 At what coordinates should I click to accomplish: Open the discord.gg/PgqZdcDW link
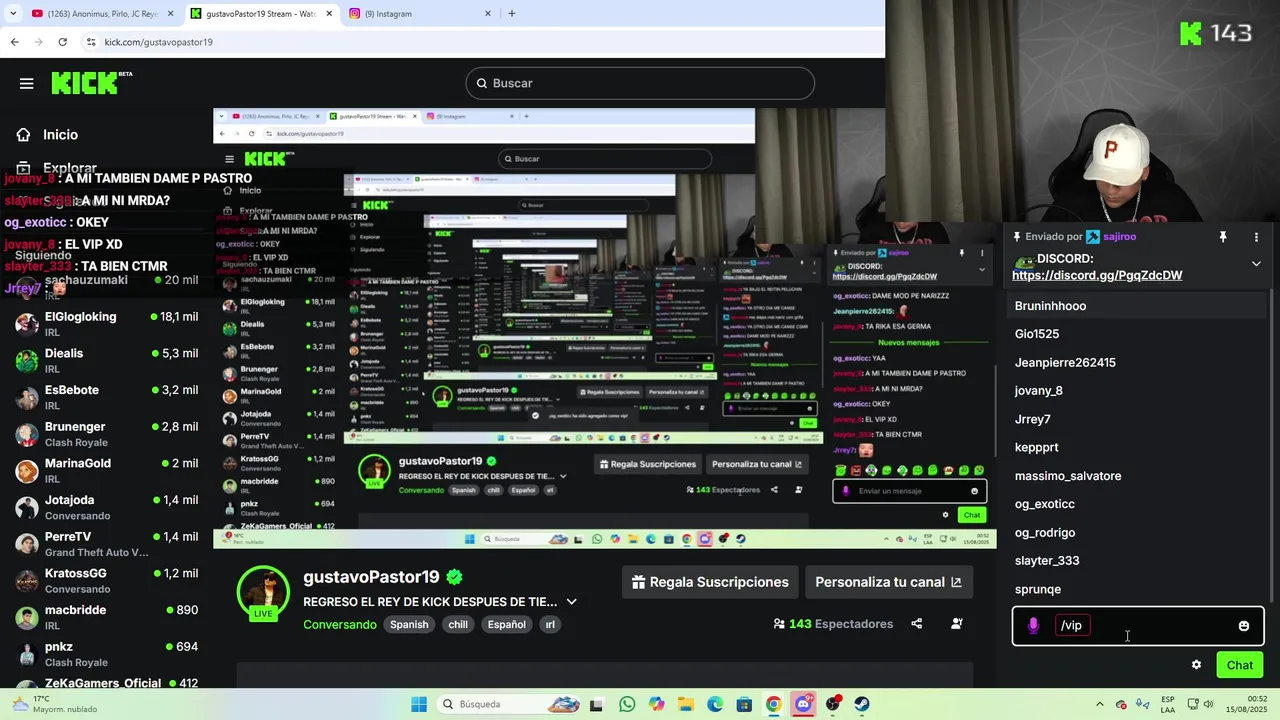[1097, 275]
